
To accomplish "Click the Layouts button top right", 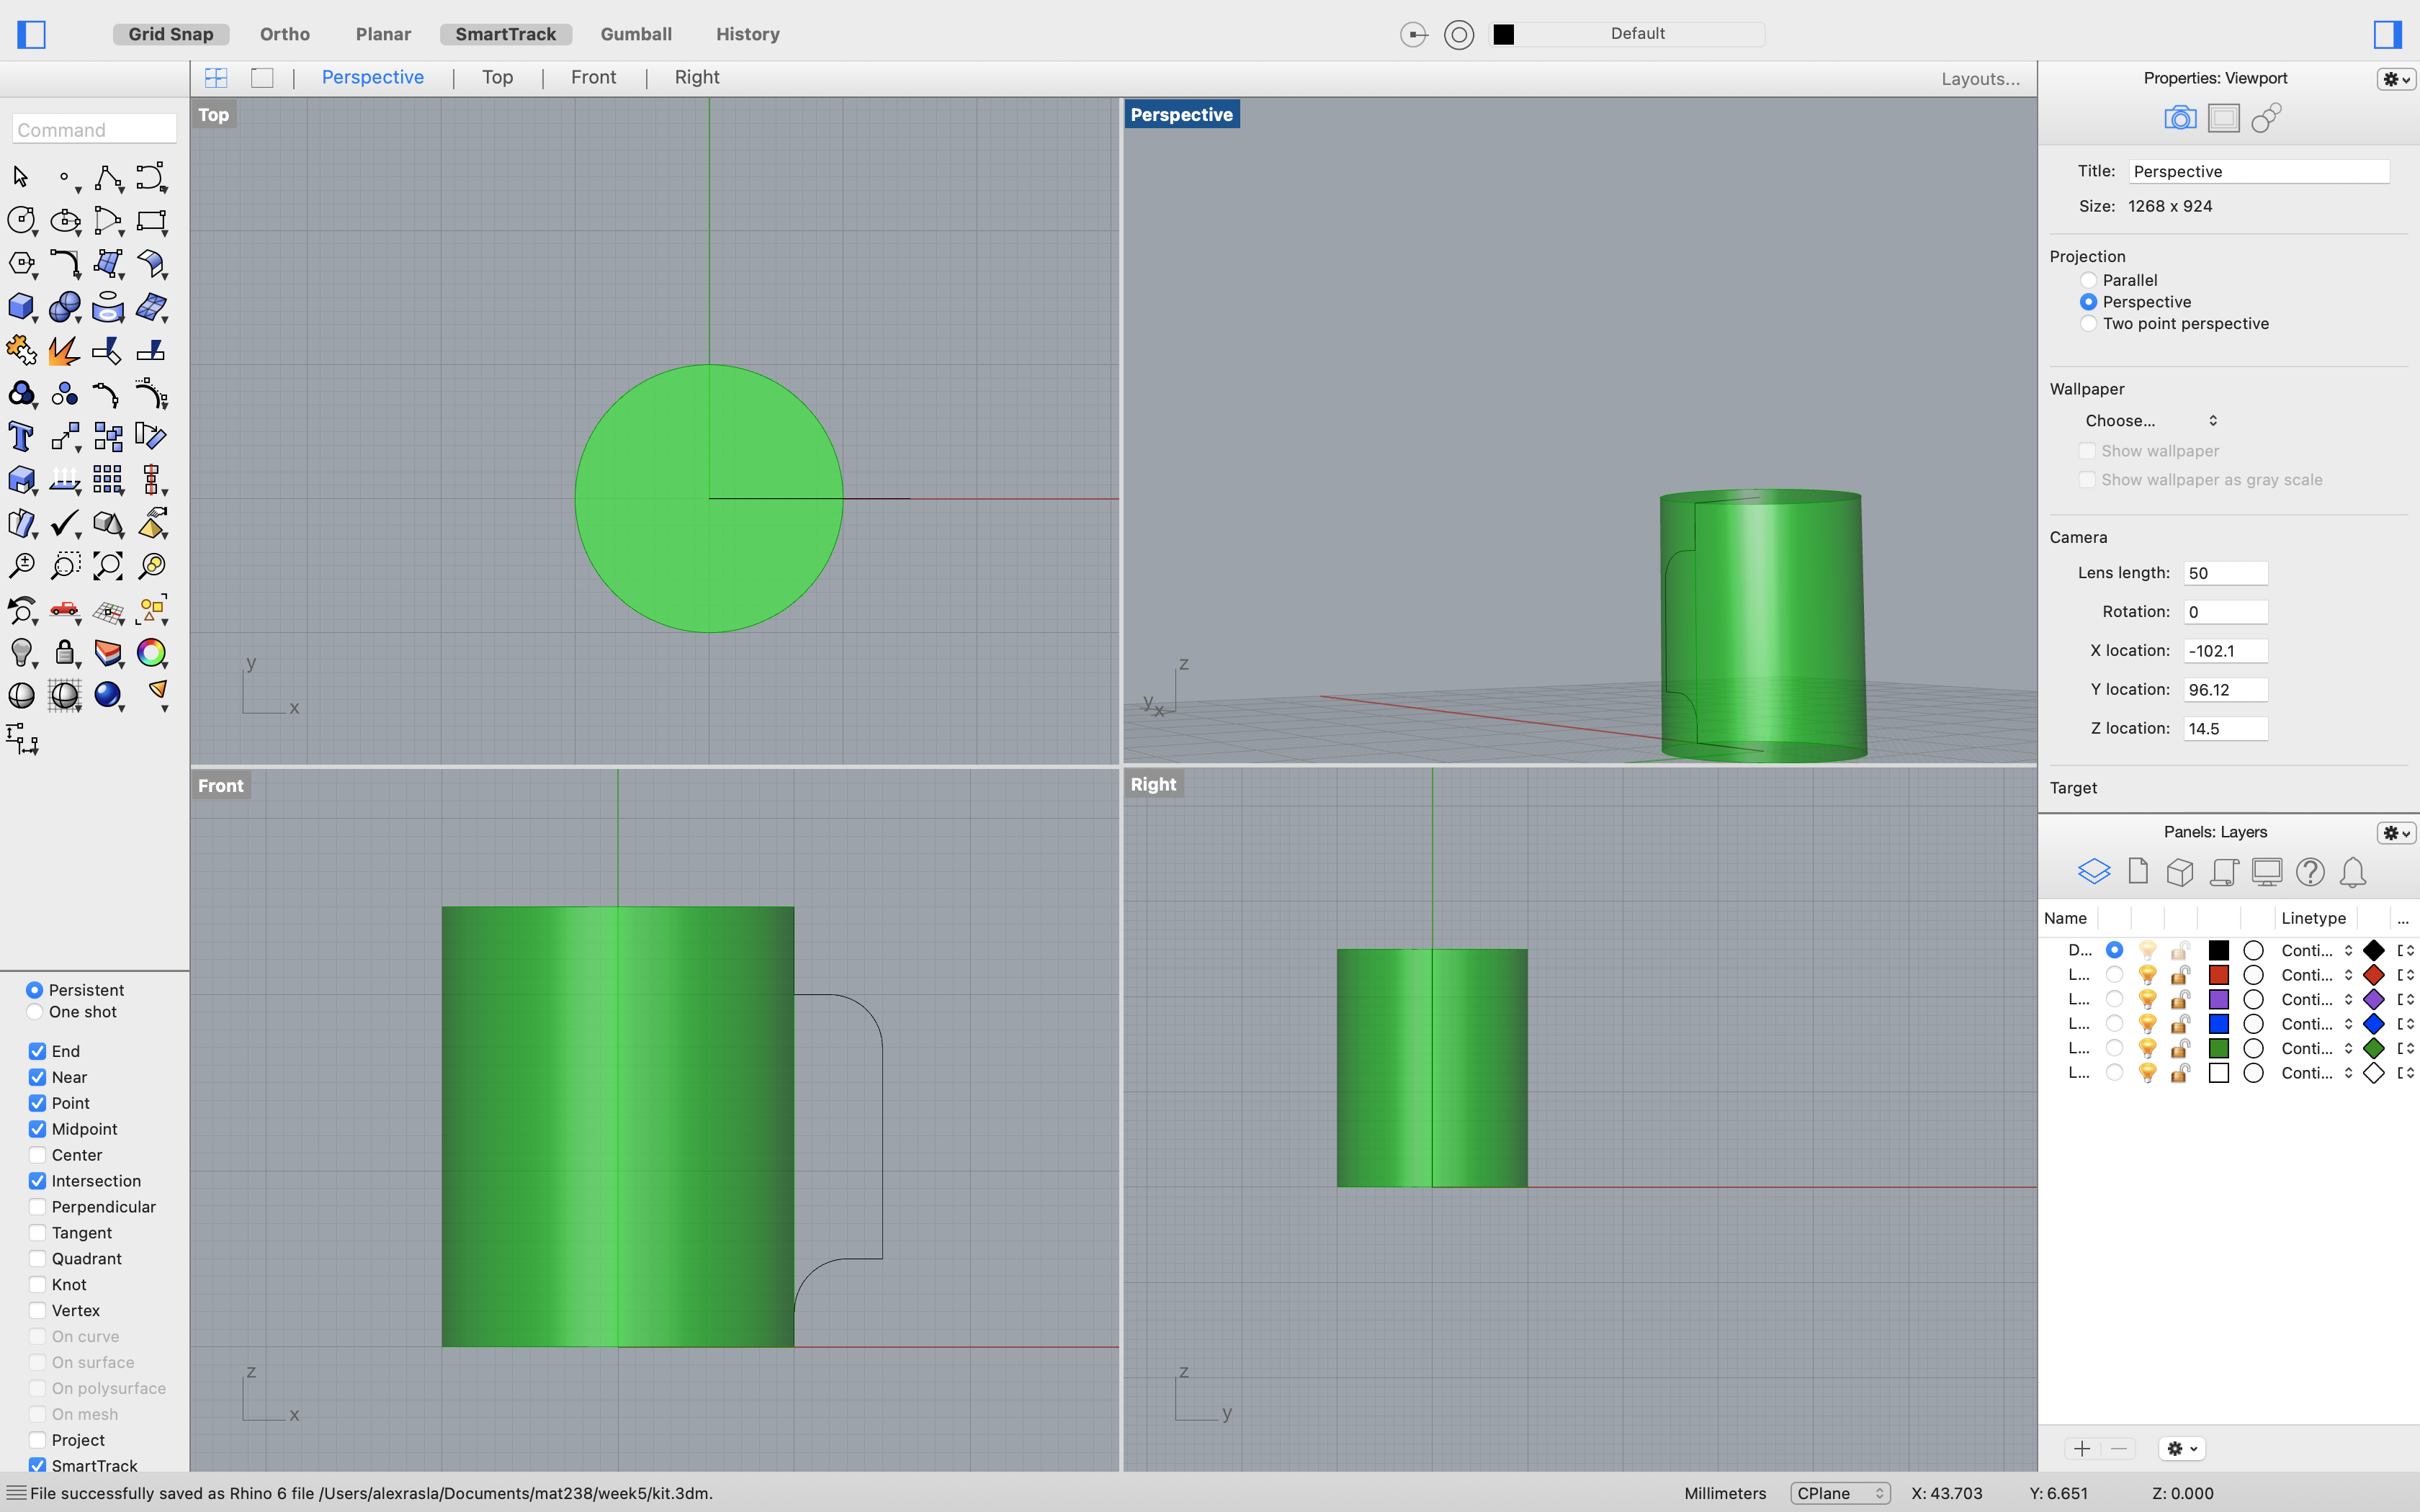I will click(x=1979, y=76).
